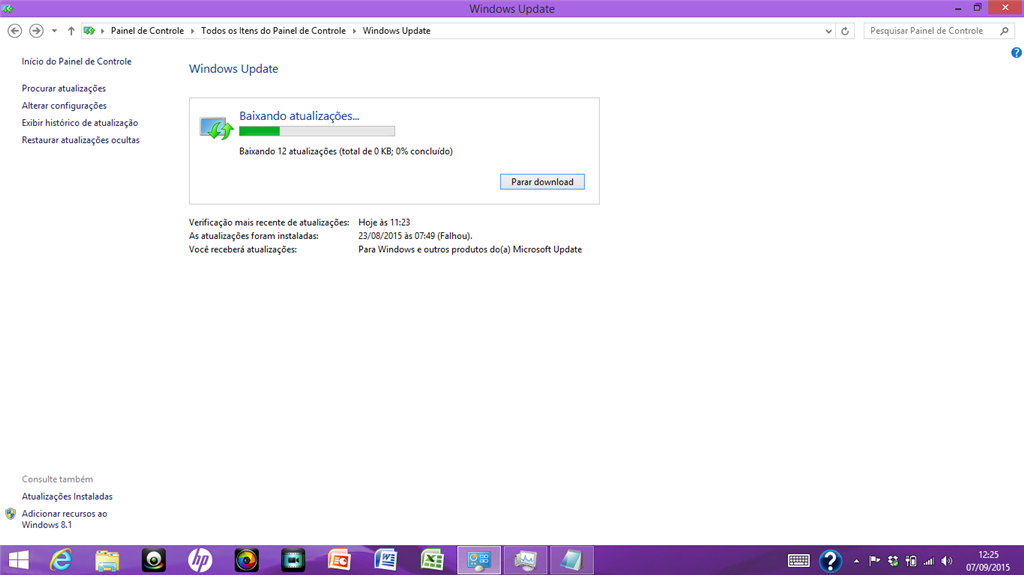Click the help question mark on the taskbar

[x=830, y=561]
